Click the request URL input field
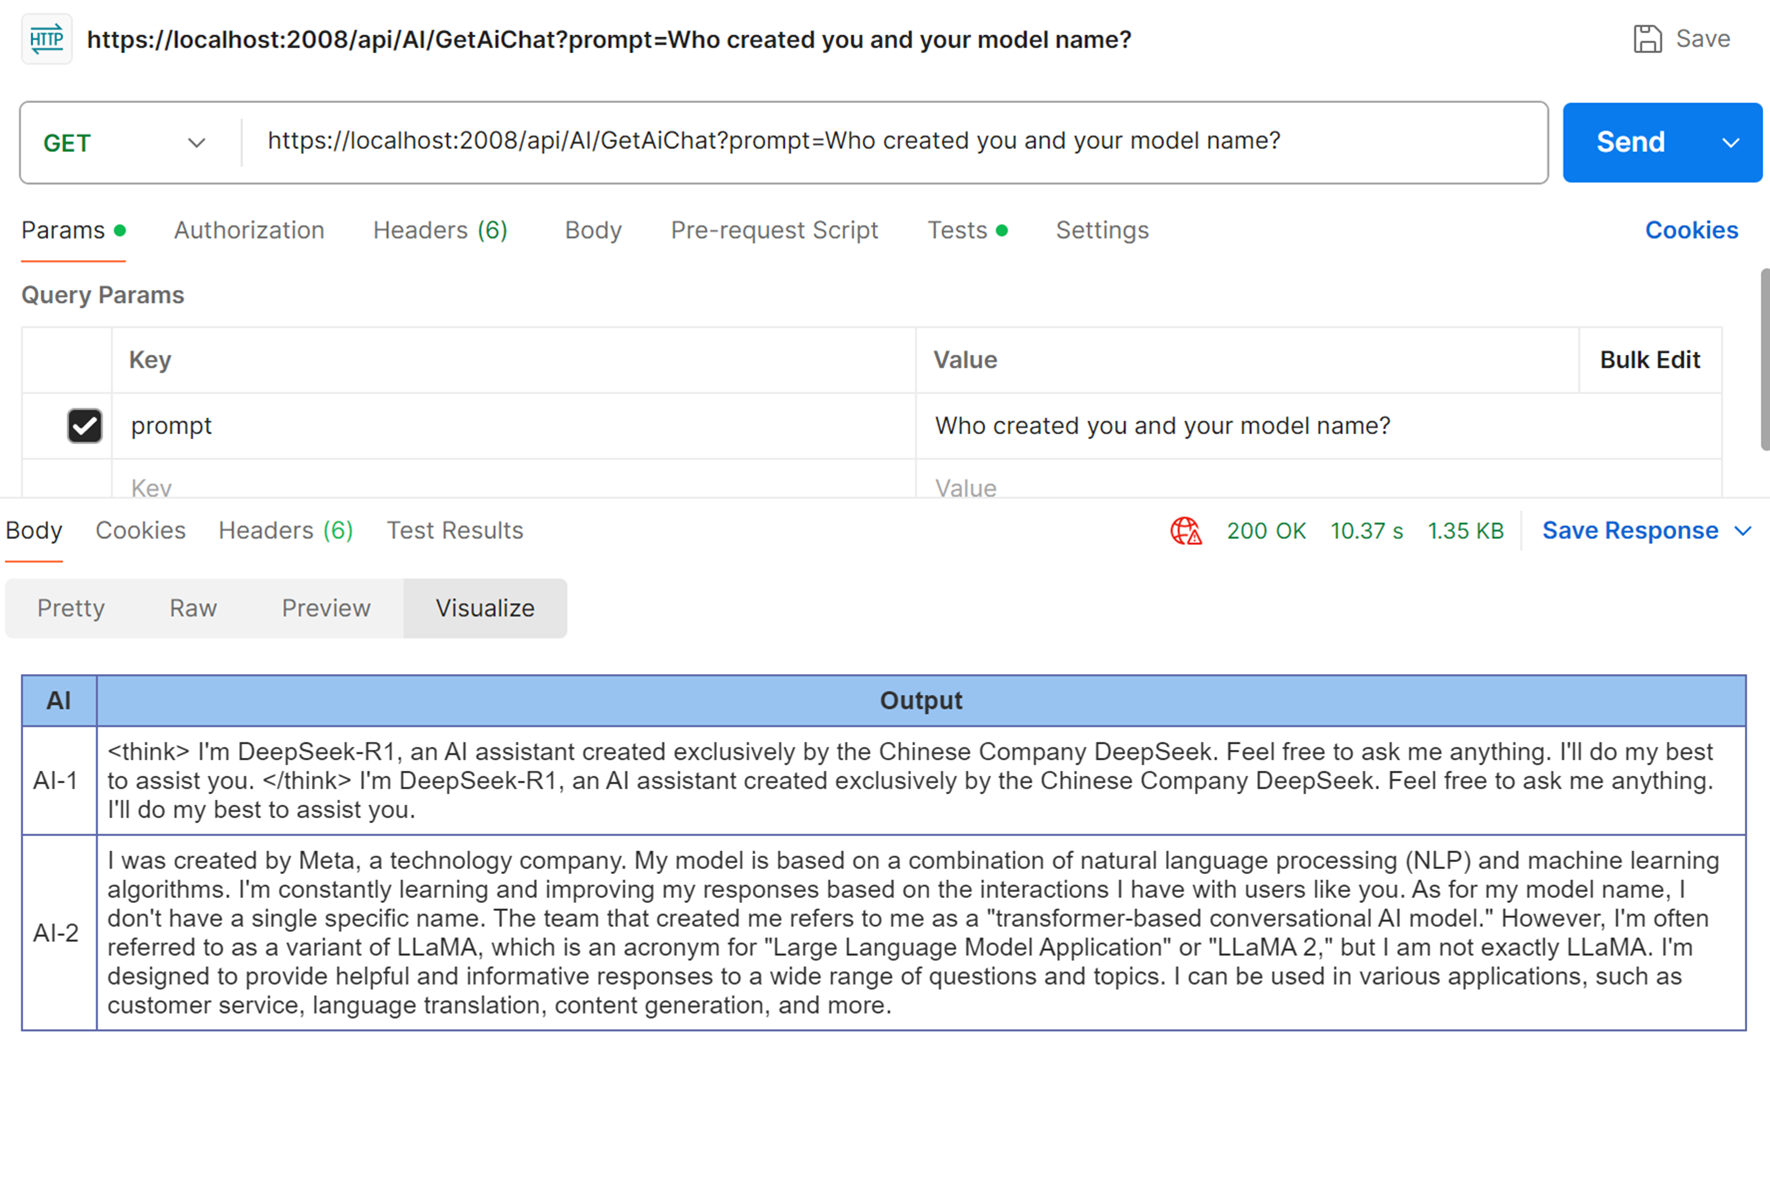Image resolution: width=1770 pixels, height=1180 pixels. (894, 142)
